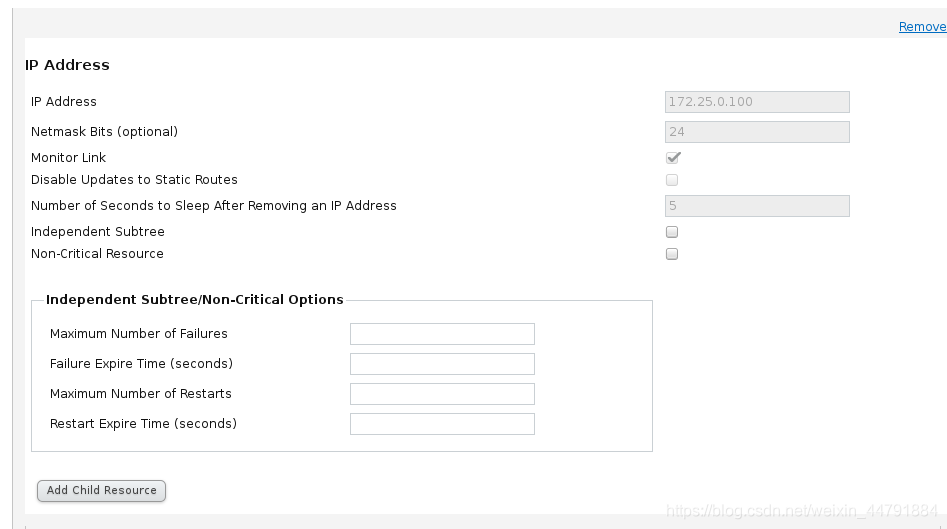Click the Netmask Bits field showing 24
The image size is (947, 529).
tap(757, 132)
